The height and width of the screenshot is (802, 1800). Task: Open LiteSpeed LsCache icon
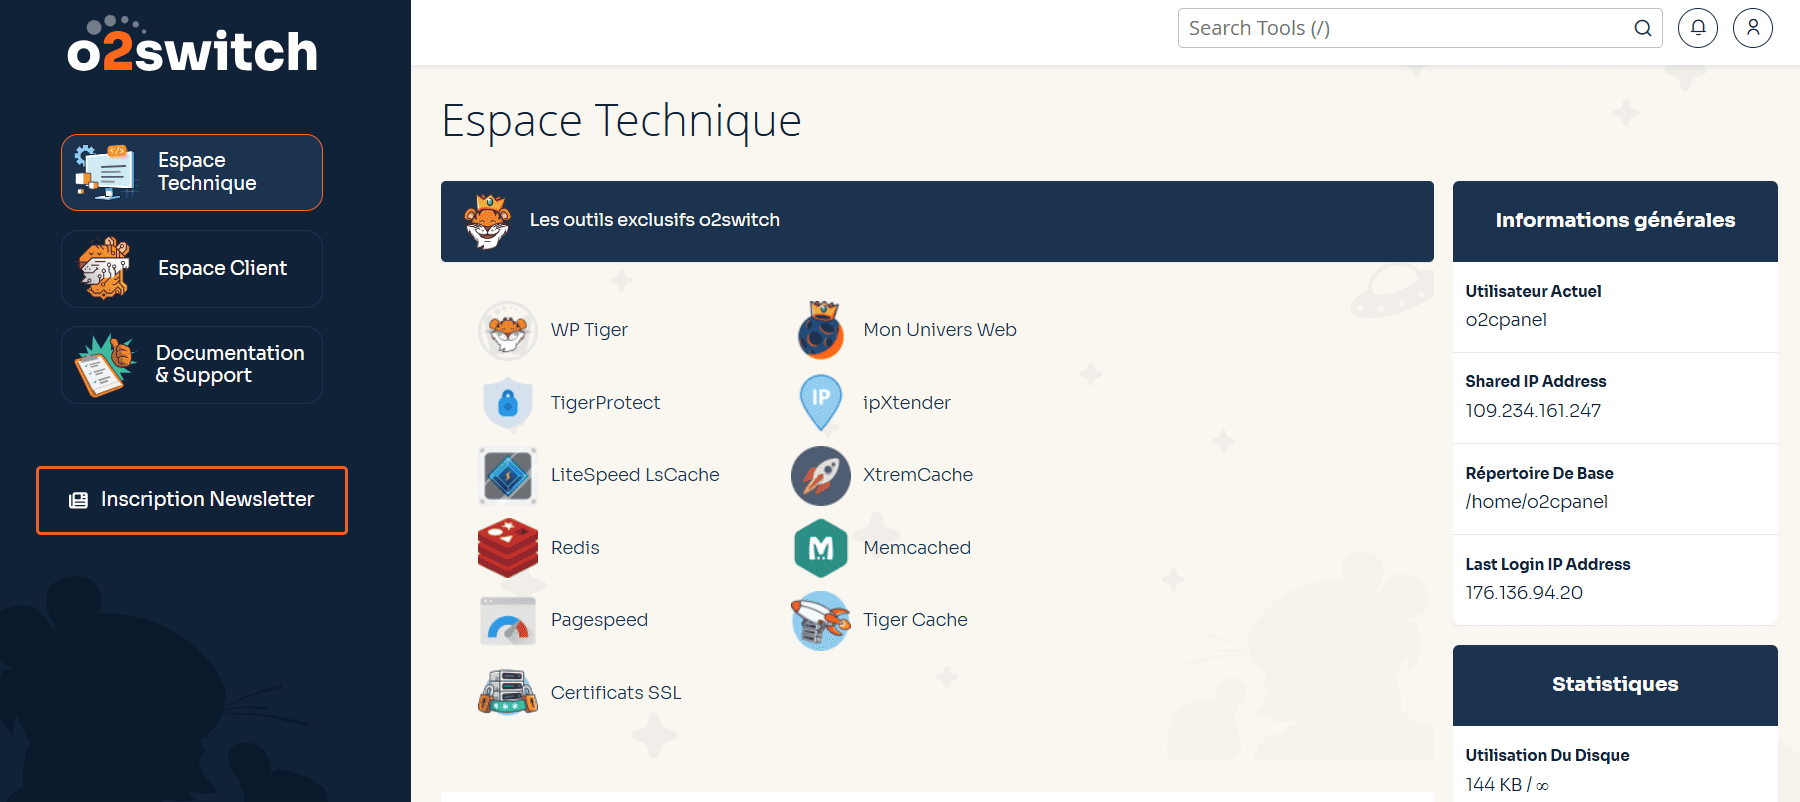coord(508,475)
